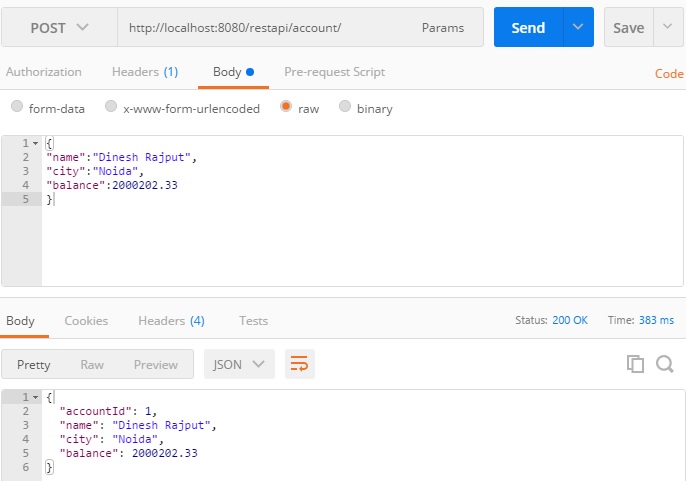Click the blue Send button
The height and width of the screenshot is (481, 686).
528,27
